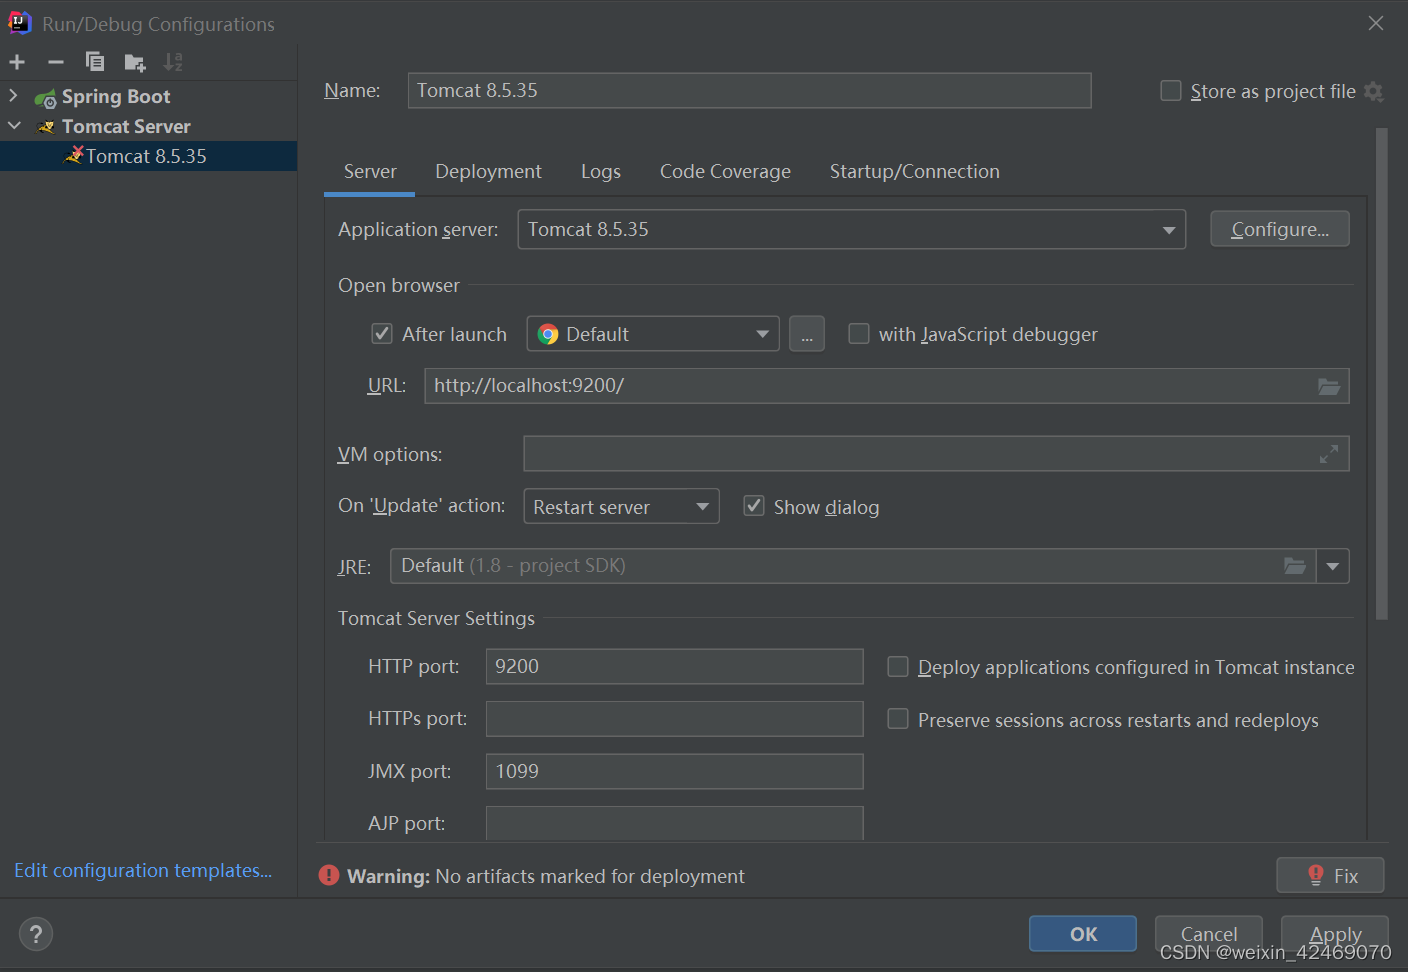Open the help question mark
Viewport: 1408px width, 972px height.
tap(36, 934)
